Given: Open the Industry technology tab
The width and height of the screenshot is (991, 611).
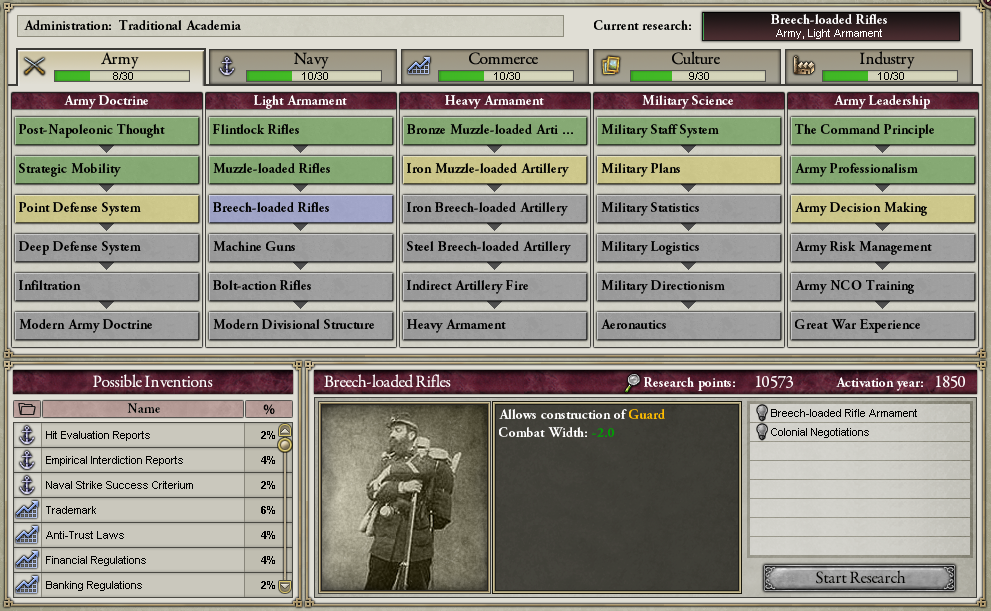Looking at the screenshot, I should point(879,66).
